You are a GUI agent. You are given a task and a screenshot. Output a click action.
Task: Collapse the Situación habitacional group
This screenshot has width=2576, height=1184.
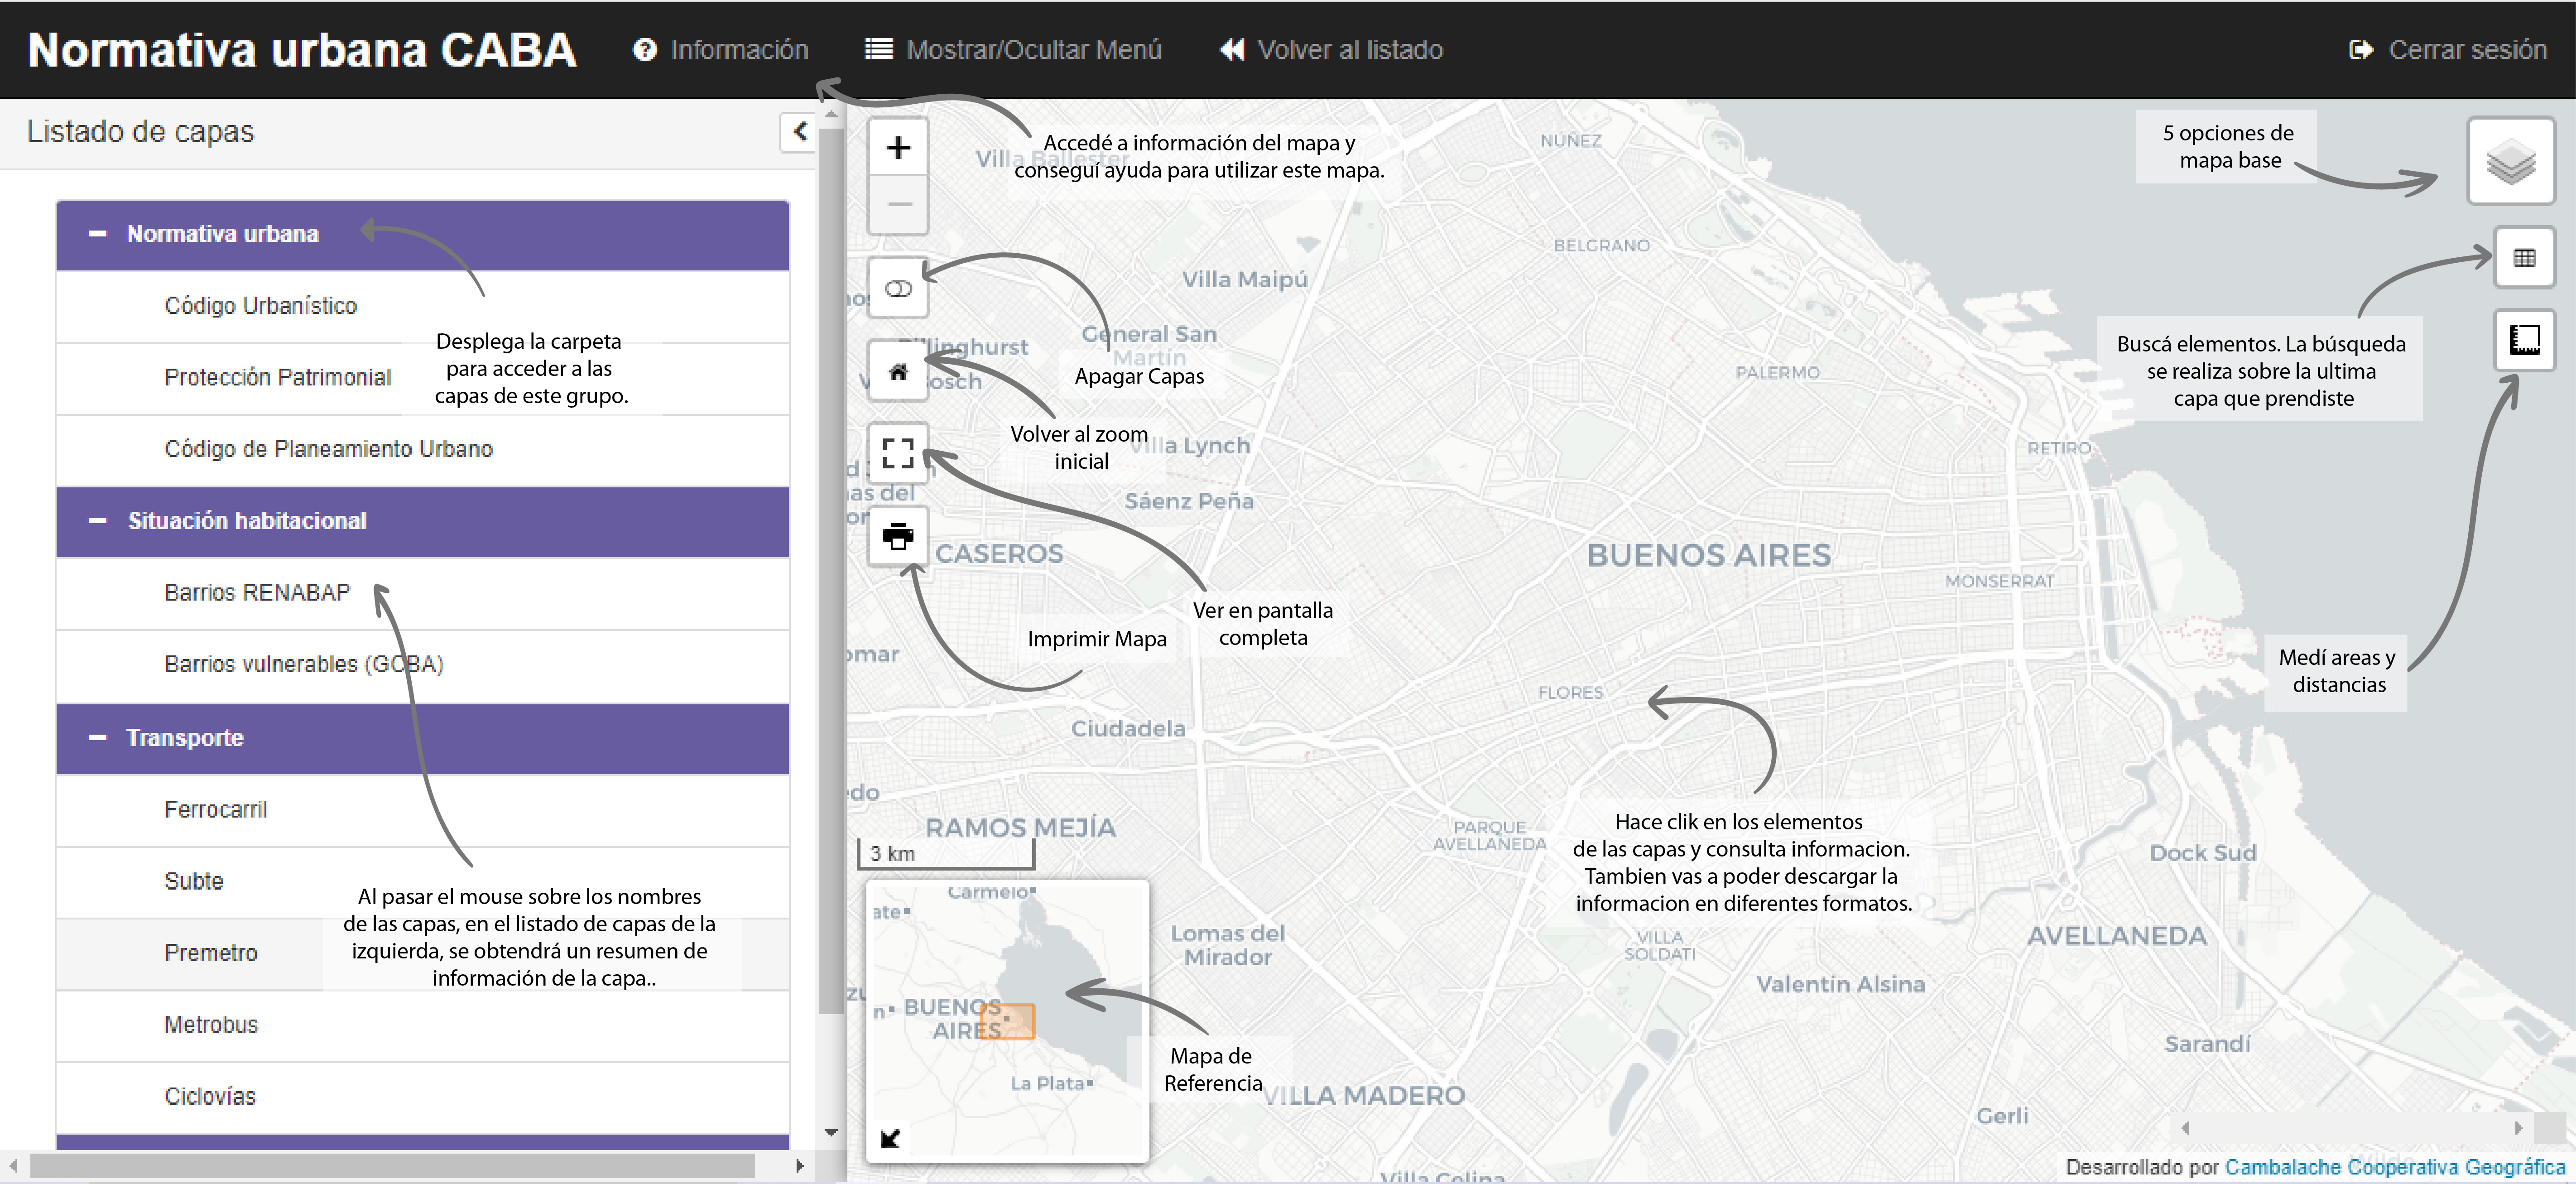point(422,522)
